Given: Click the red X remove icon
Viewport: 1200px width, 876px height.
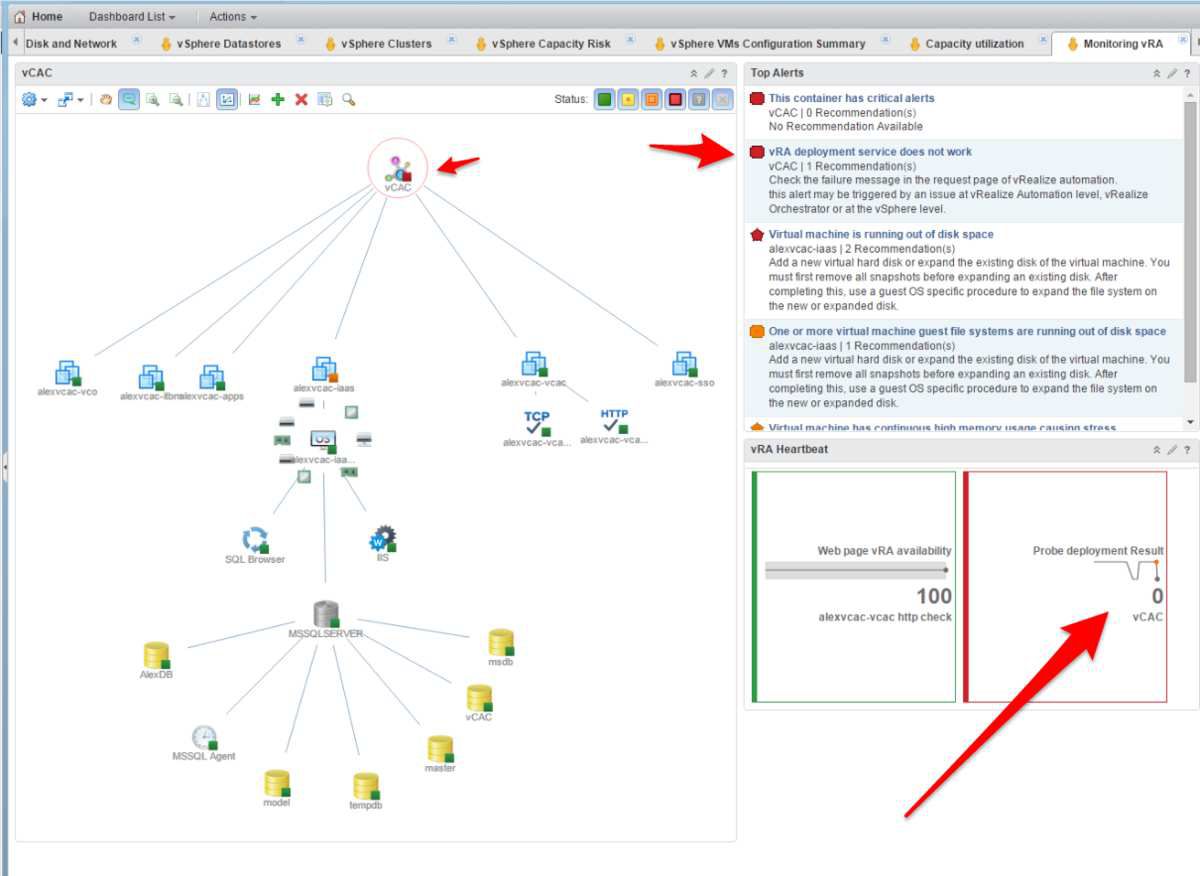Looking at the screenshot, I should (301, 99).
